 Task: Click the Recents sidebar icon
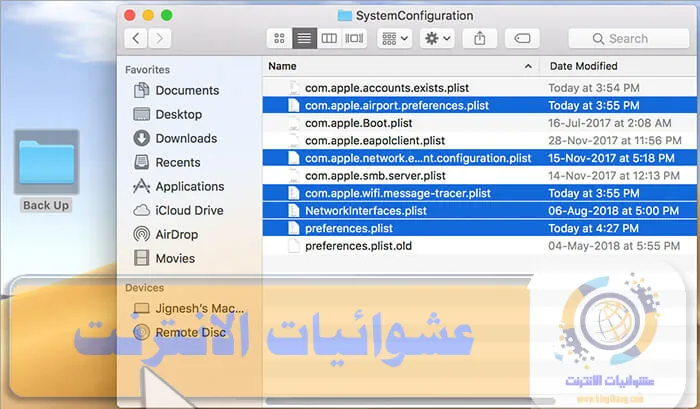click(x=142, y=163)
